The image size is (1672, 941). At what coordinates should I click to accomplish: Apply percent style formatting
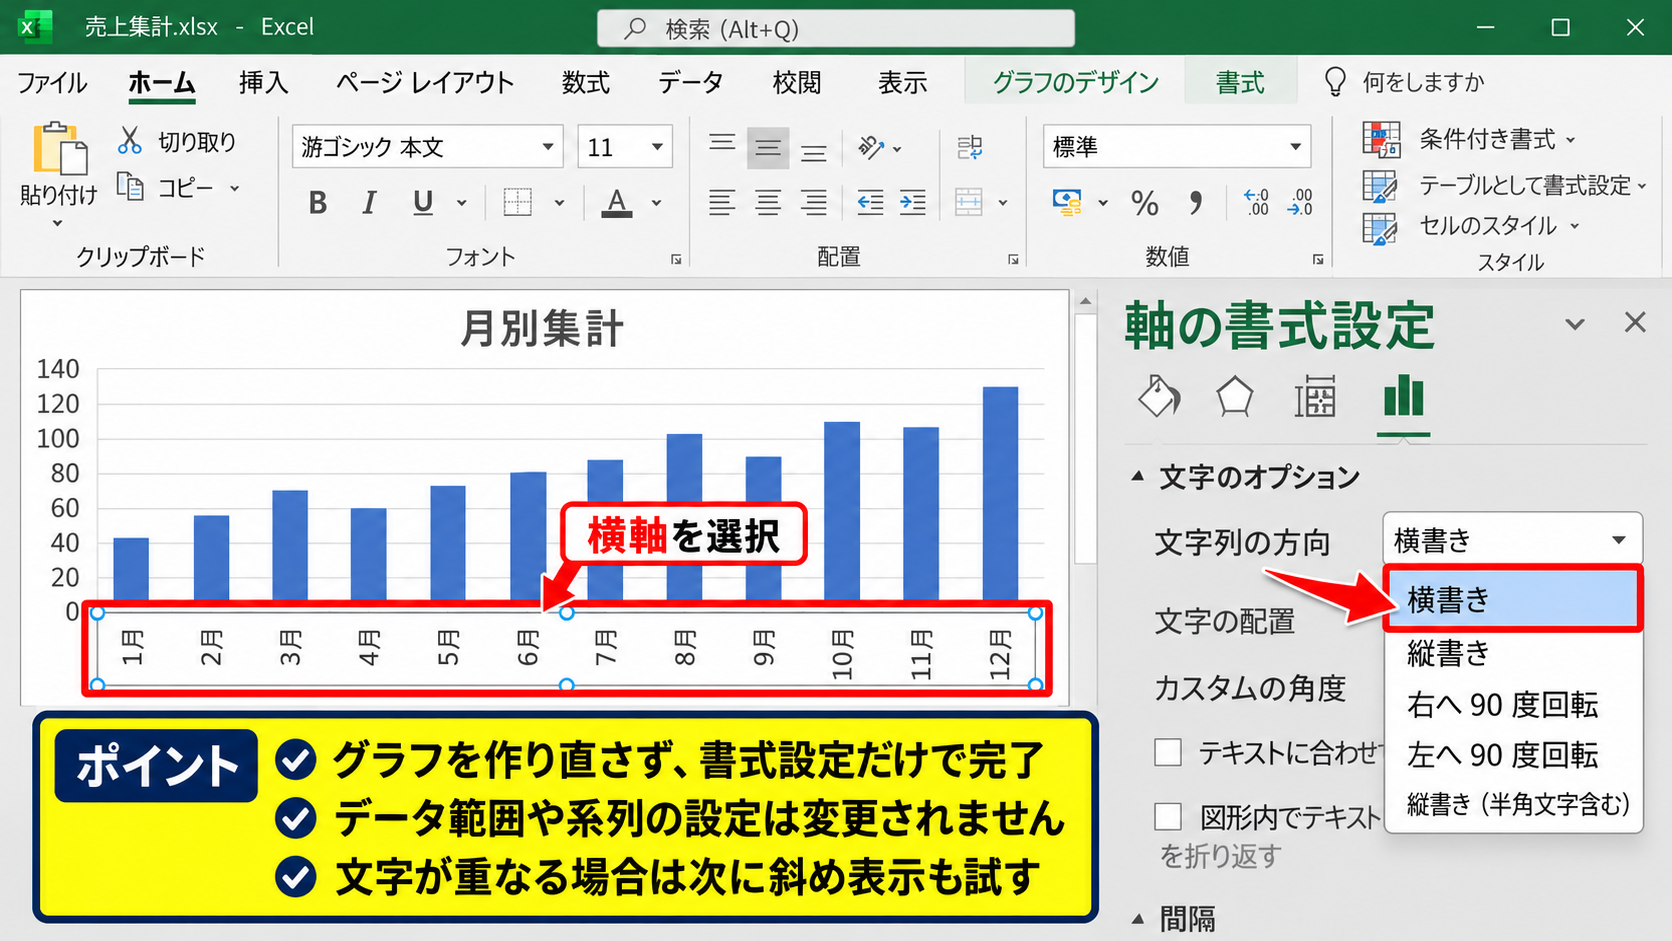[x=1145, y=203]
